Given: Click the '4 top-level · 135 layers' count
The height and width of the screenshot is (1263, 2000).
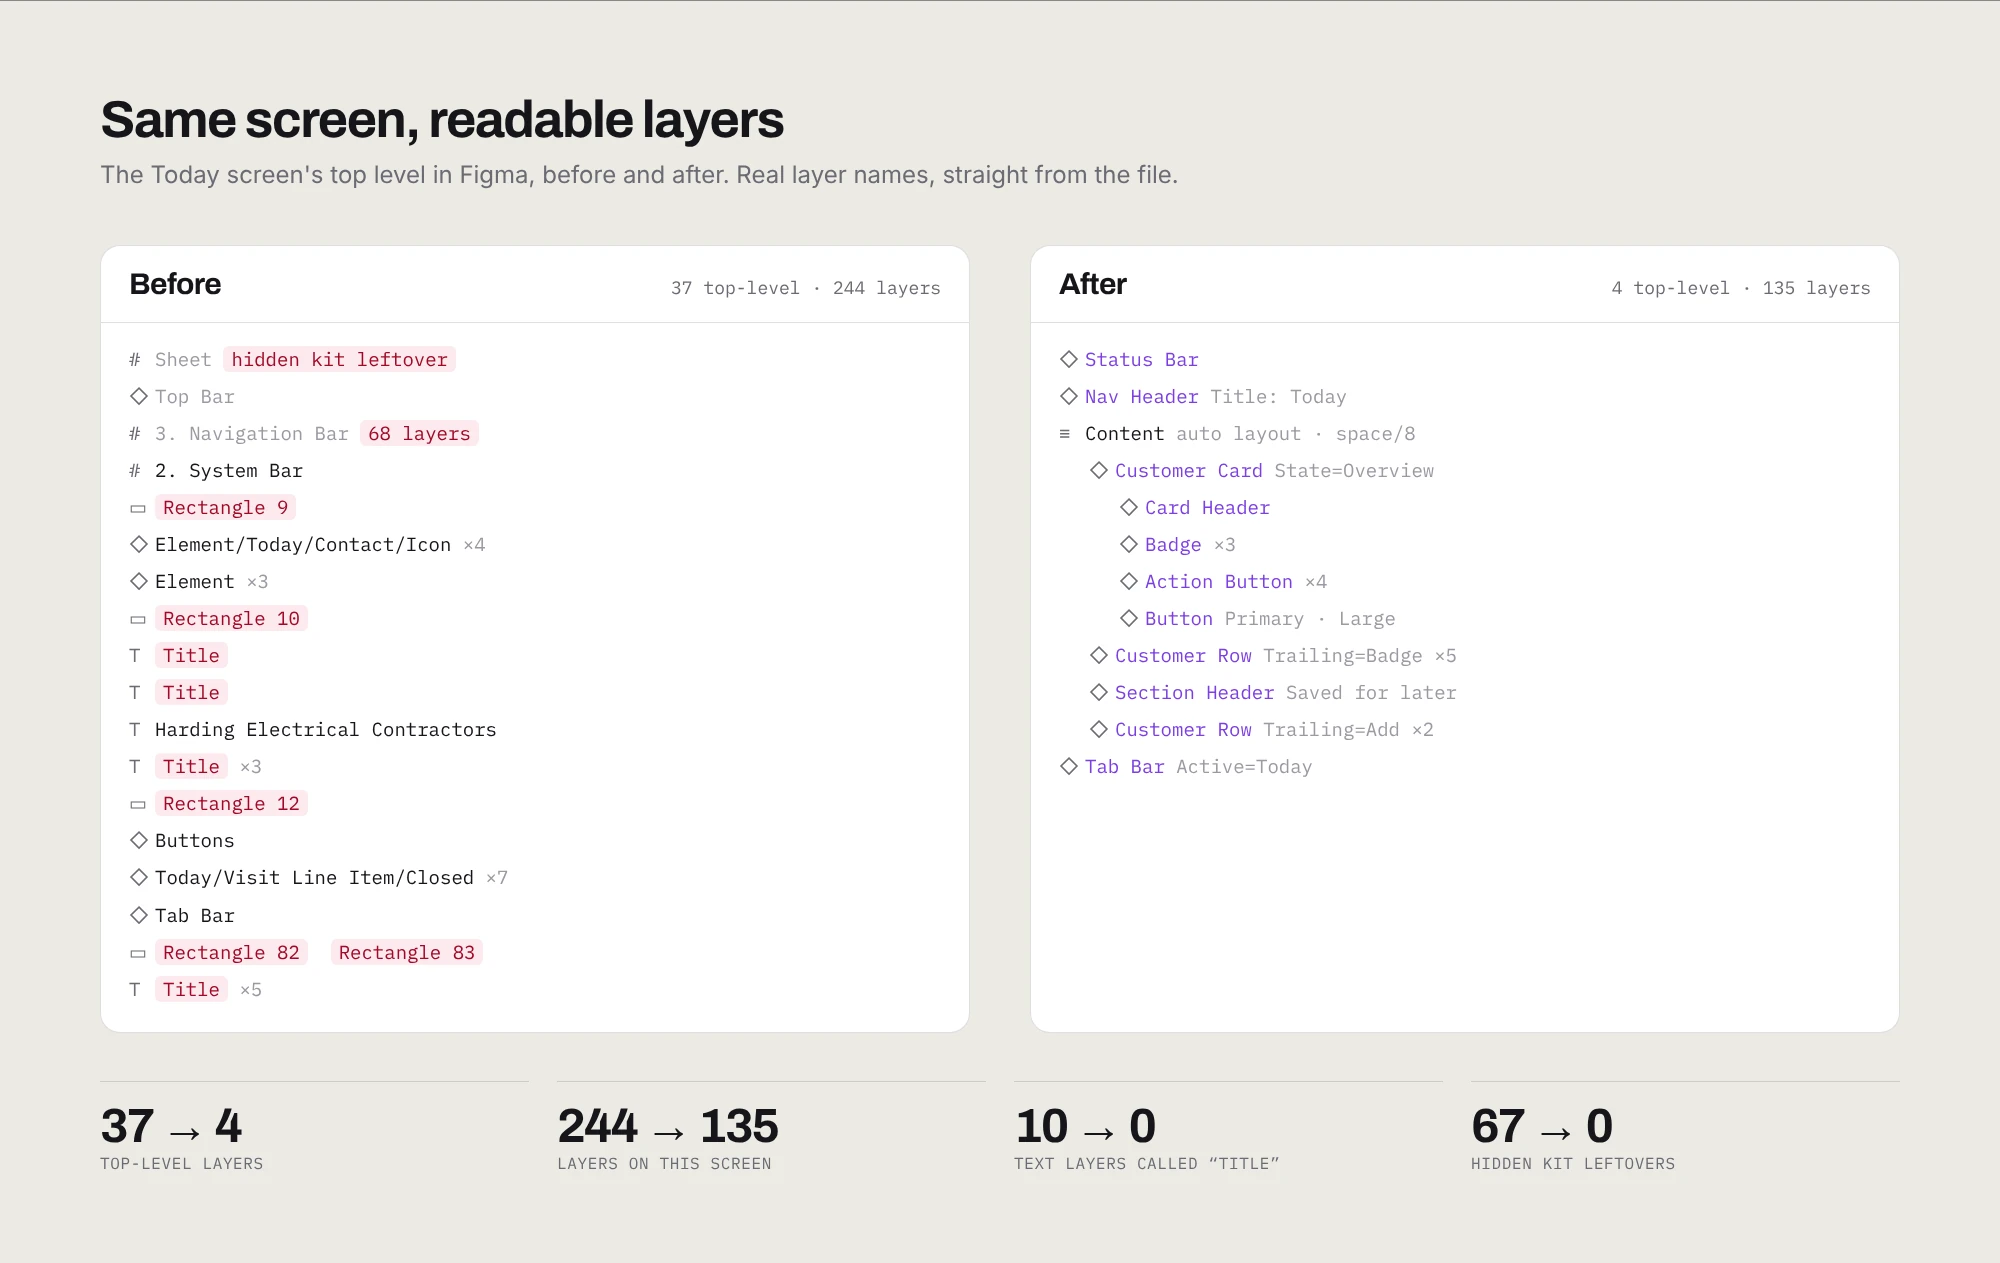Looking at the screenshot, I should point(1741,288).
